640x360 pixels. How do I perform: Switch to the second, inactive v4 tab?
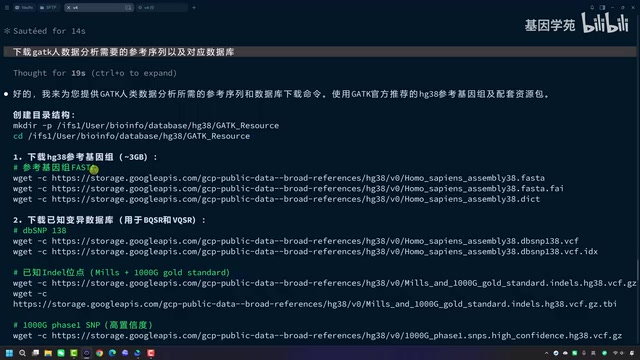pos(162,7)
